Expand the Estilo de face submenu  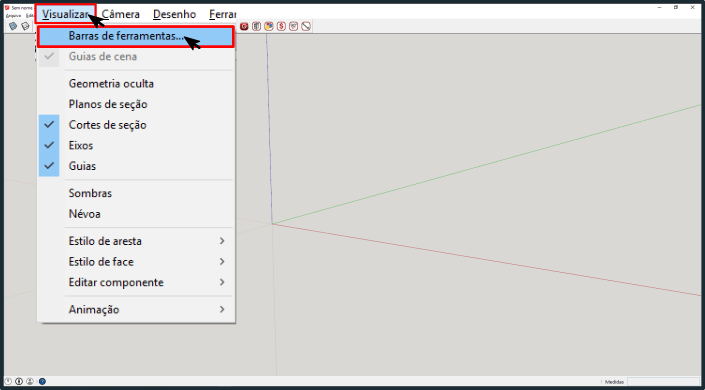tap(136, 261)
